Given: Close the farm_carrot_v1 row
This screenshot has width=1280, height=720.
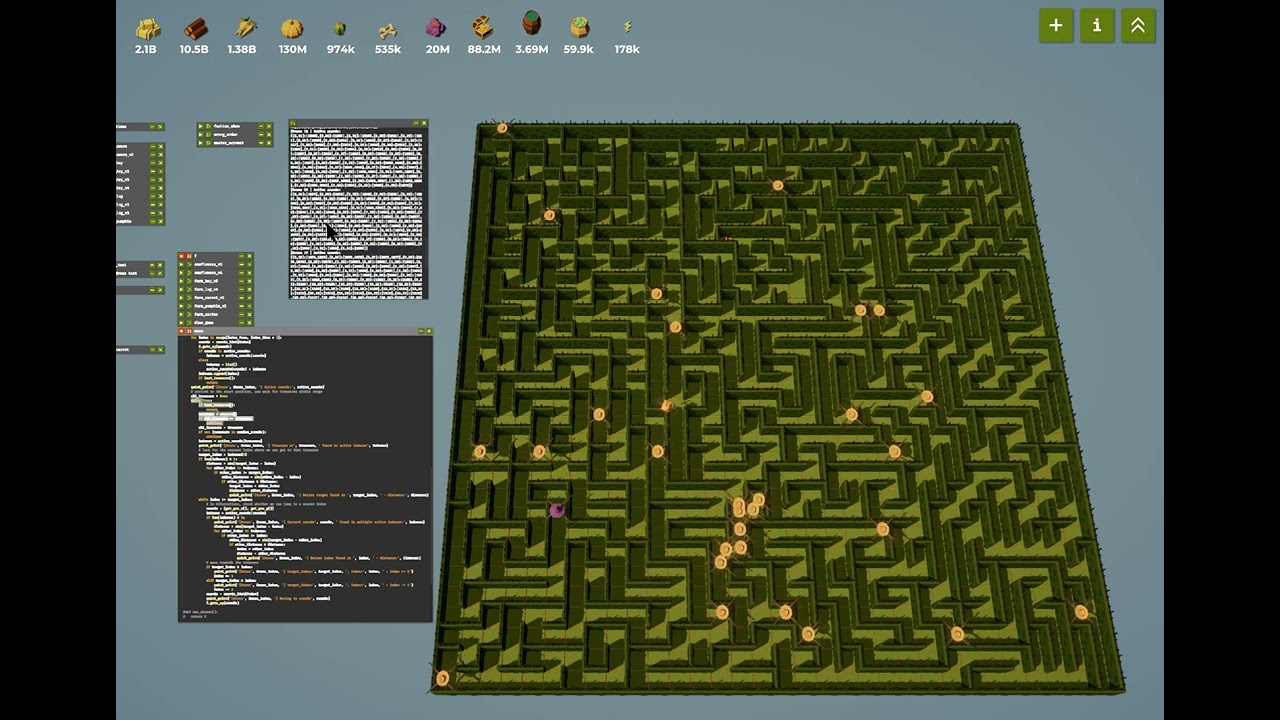Looking at the screenshot, I should click(249, 298).
